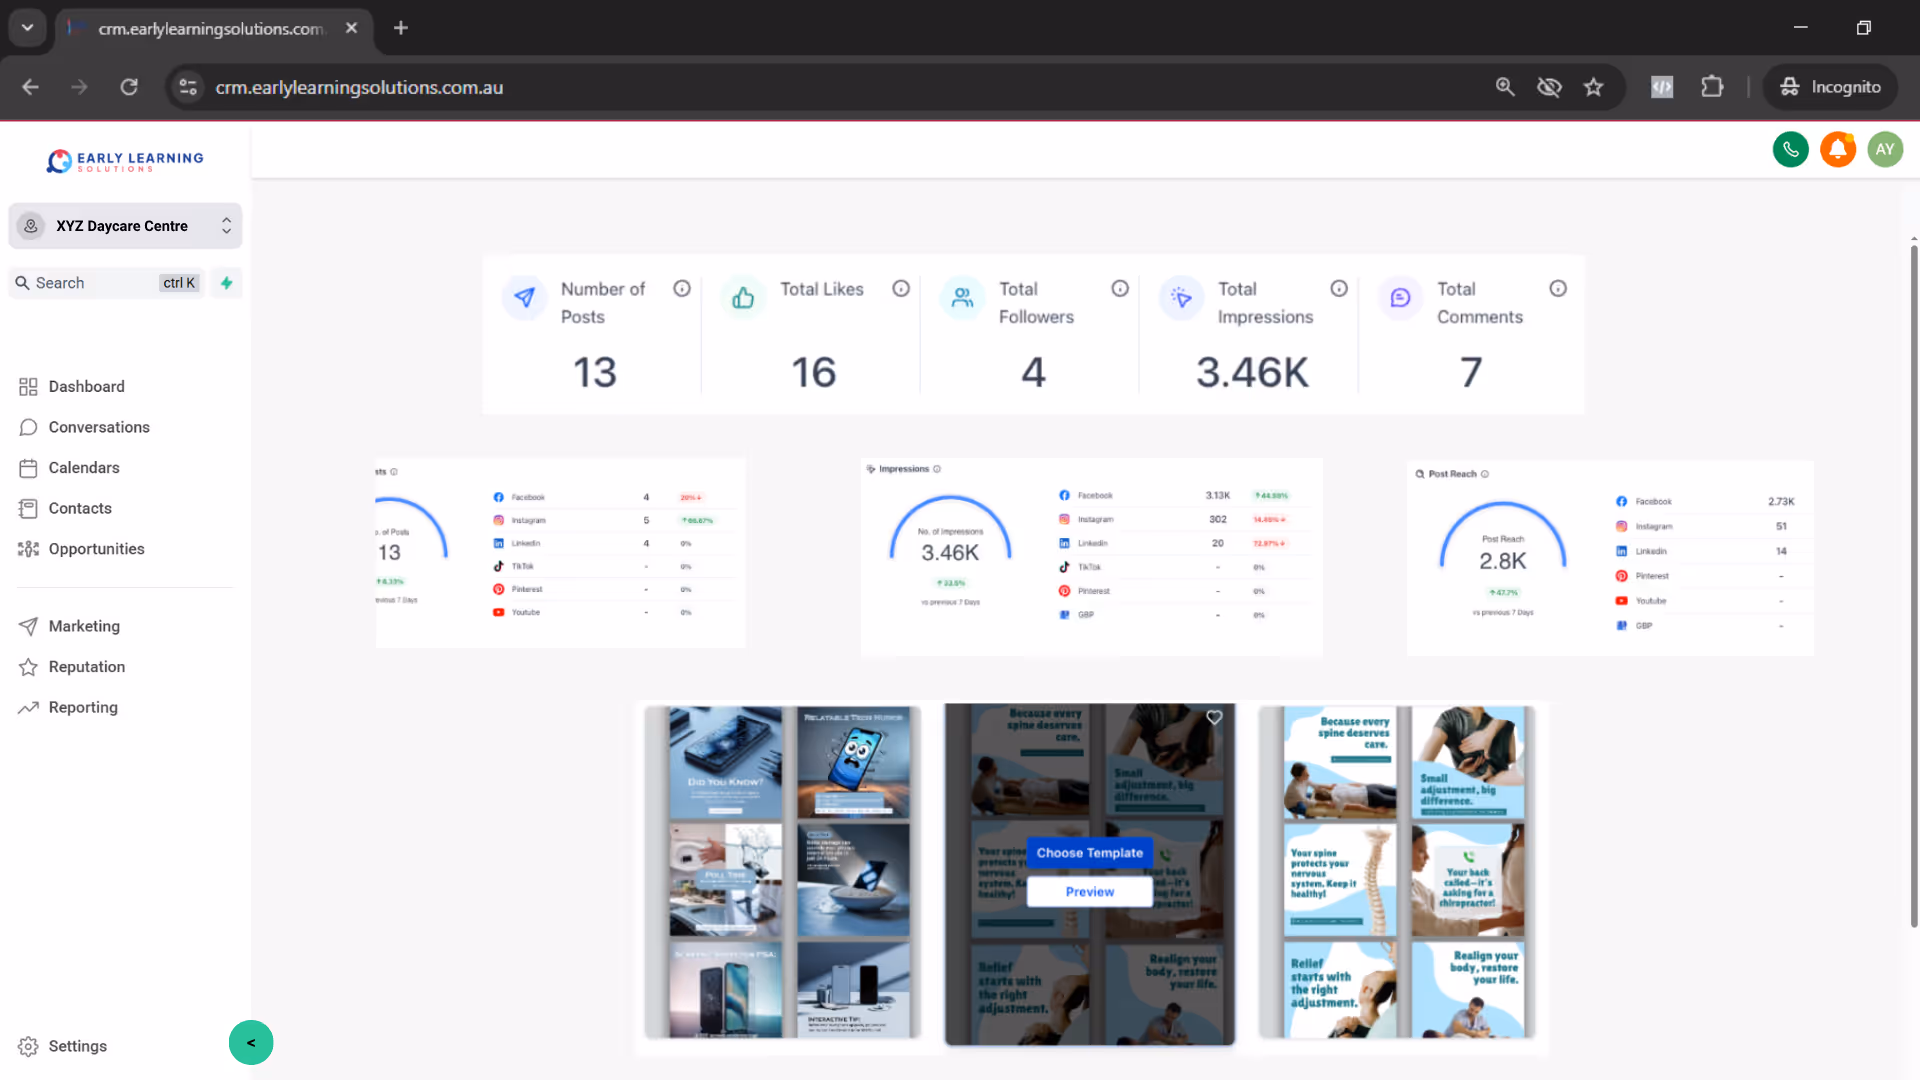Go to Conversations in sidebar
The width and height of the screenshot is (1920, 1080).
coord(99,427)
